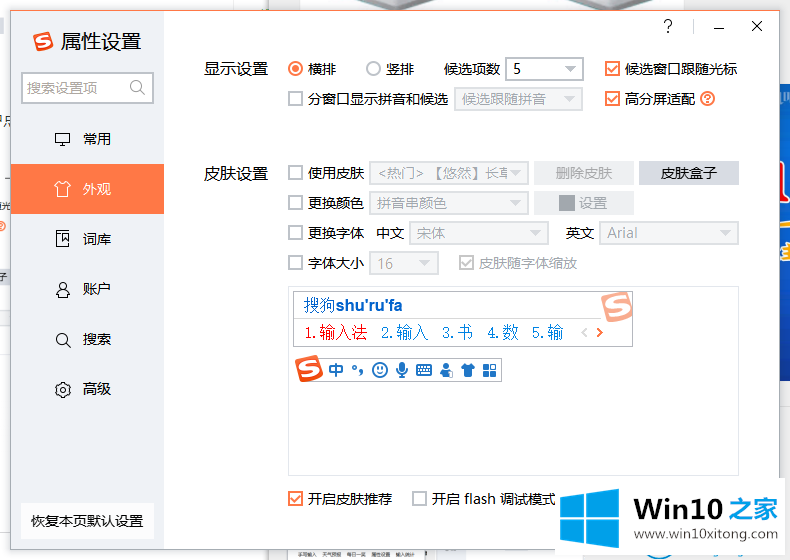790x560 pixels.
Task: Click candidate 5.输 in the preview
Action: 548,333
